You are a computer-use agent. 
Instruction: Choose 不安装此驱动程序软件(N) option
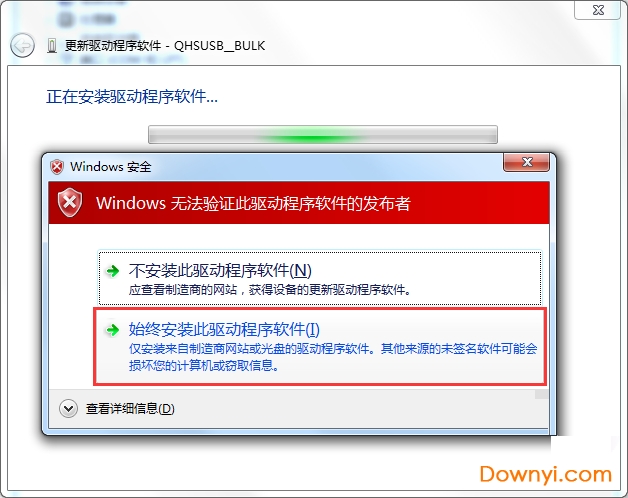pos(320,278)
